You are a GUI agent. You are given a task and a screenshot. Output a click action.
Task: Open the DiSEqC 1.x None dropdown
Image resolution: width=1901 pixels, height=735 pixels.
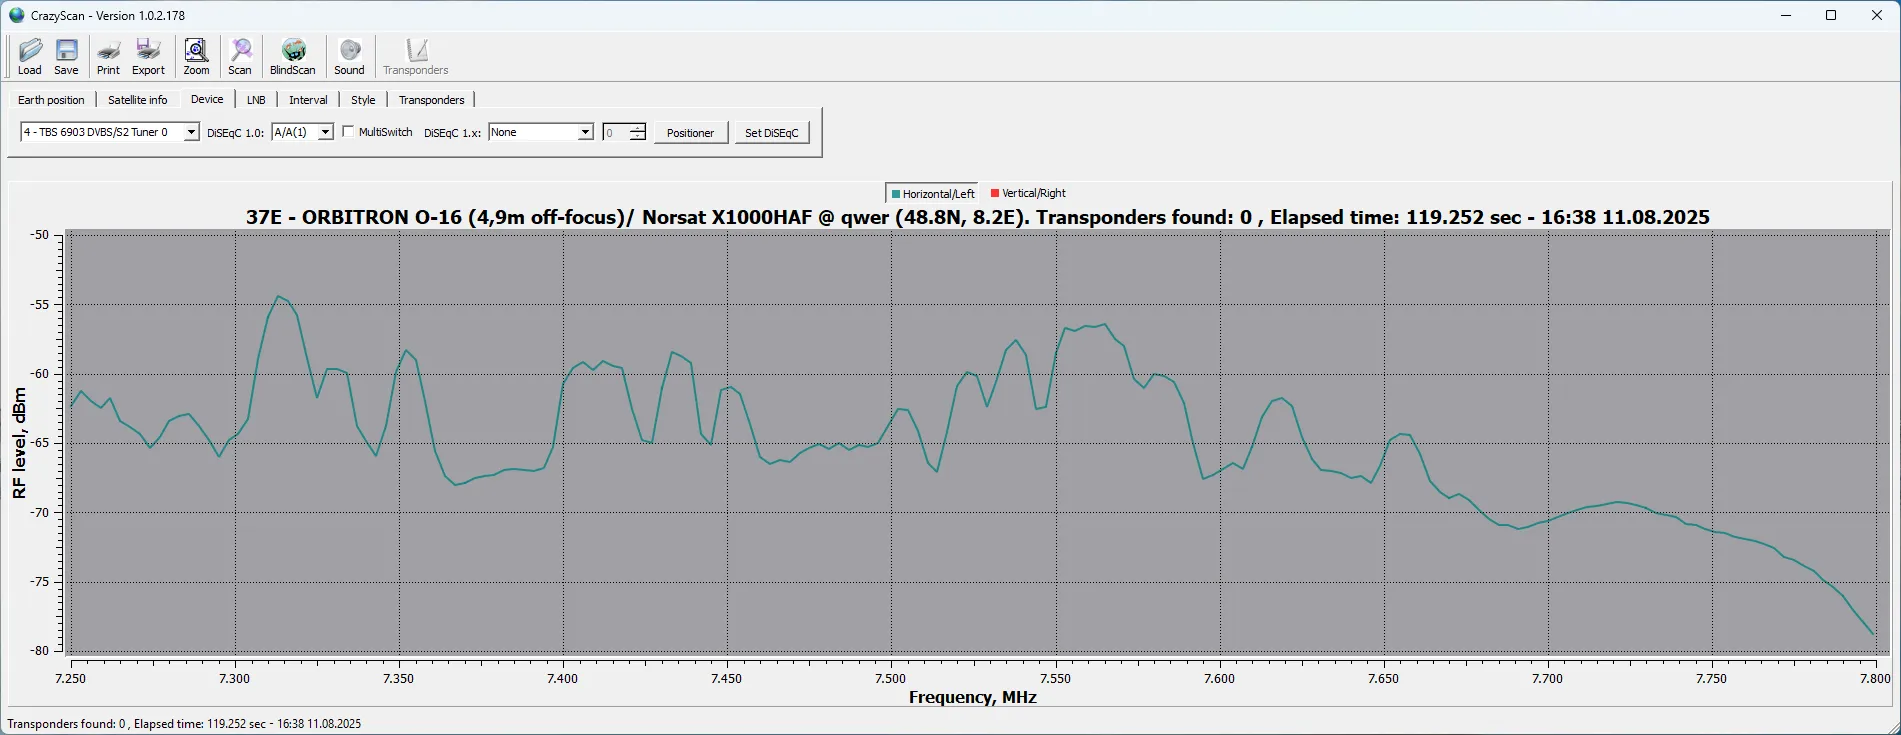click(x=585, y=132)
